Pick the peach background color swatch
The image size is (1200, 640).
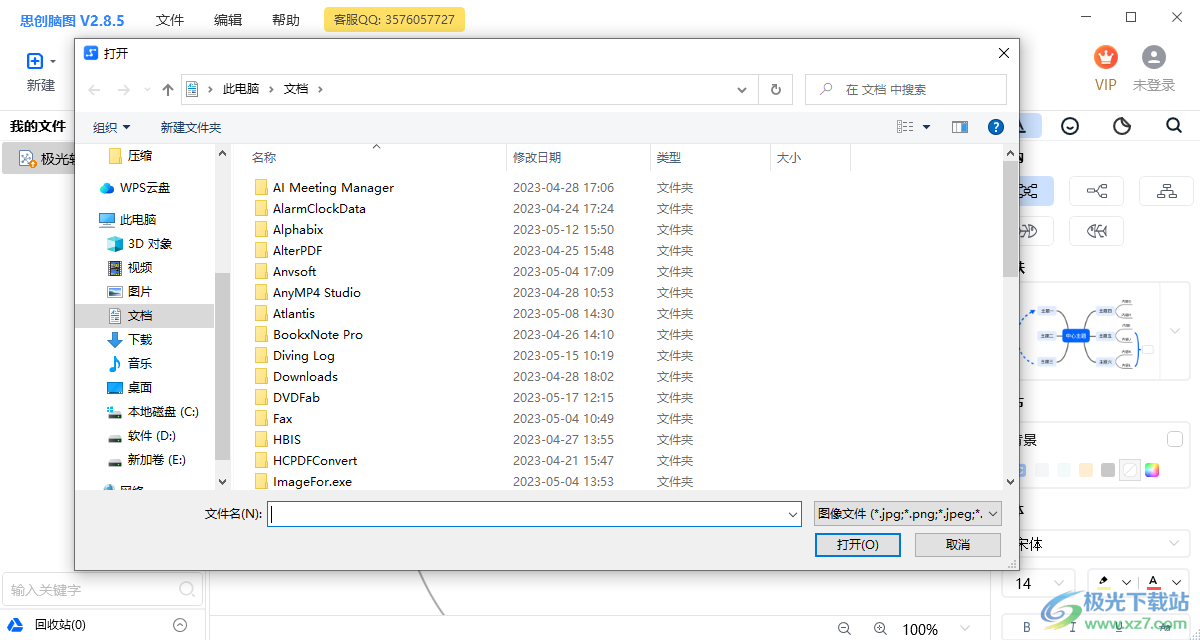[x=1086, y=470]
